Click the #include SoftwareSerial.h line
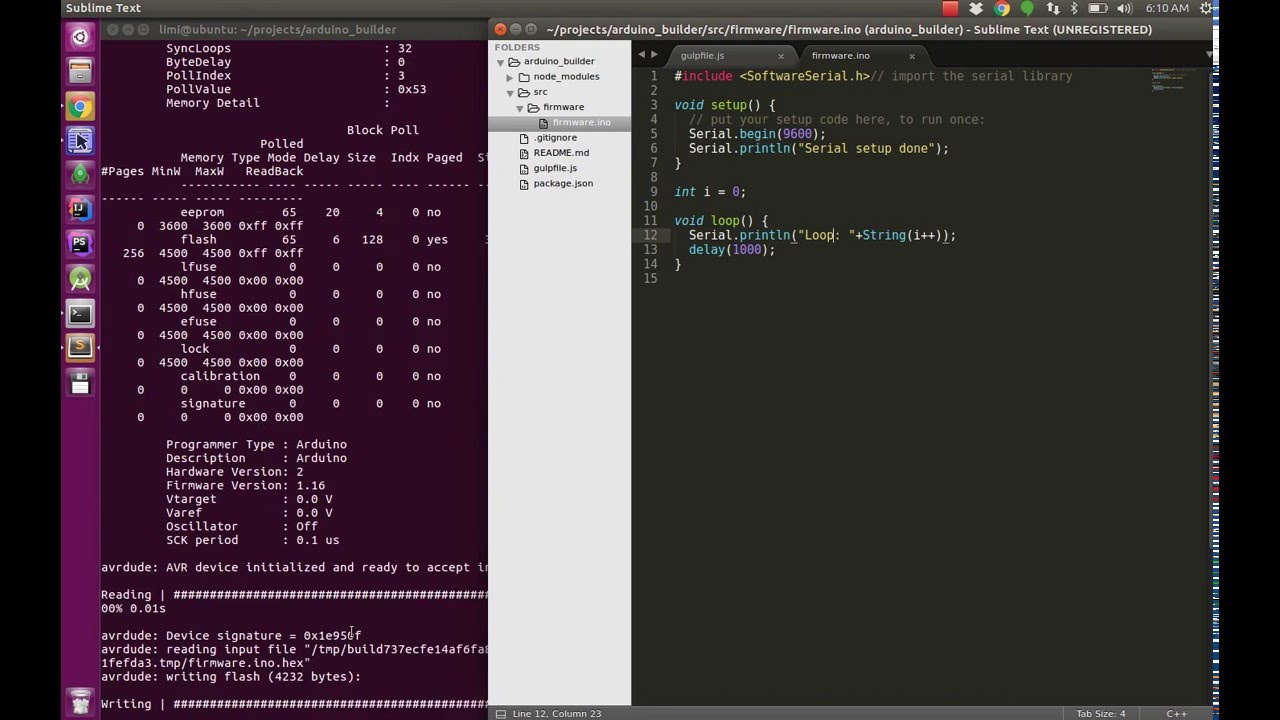 click(873, 76)
